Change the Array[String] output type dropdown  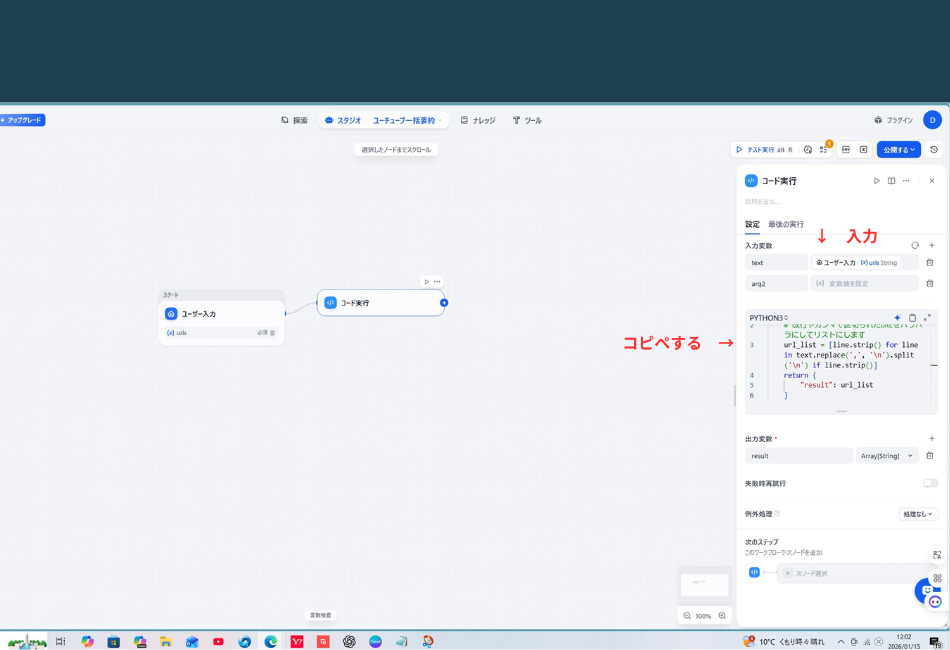coord(885,456)
